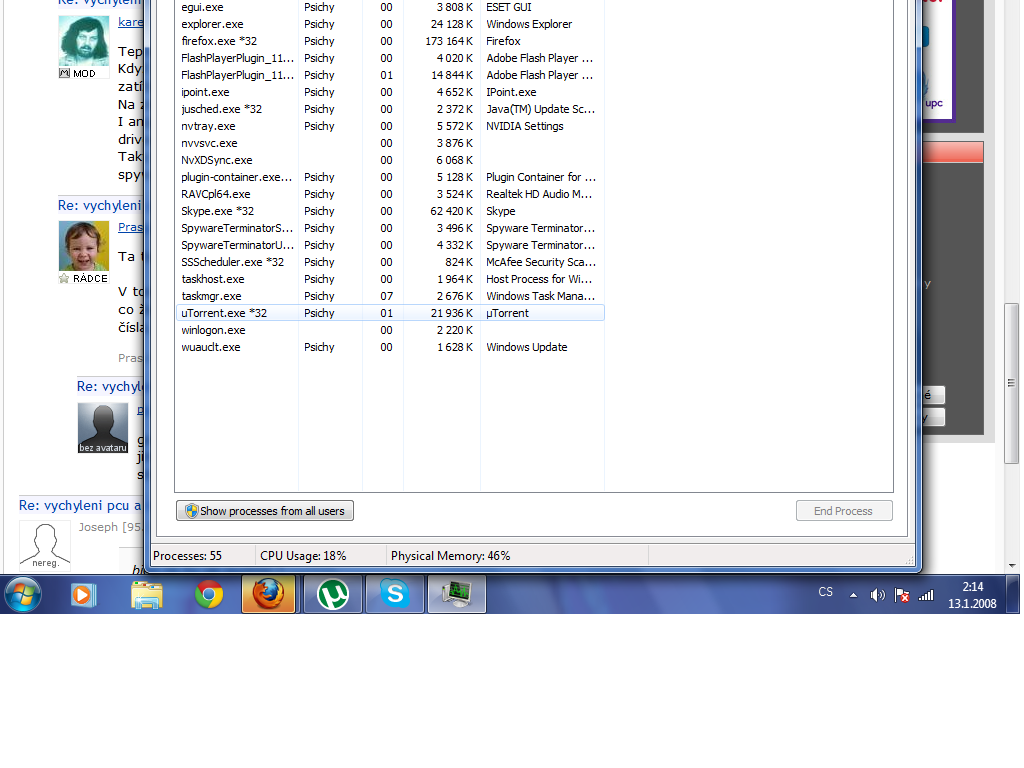Screen dimensions: 1024x768
Task: Click the NVIDIA Settings description
Action: [524, 126]
